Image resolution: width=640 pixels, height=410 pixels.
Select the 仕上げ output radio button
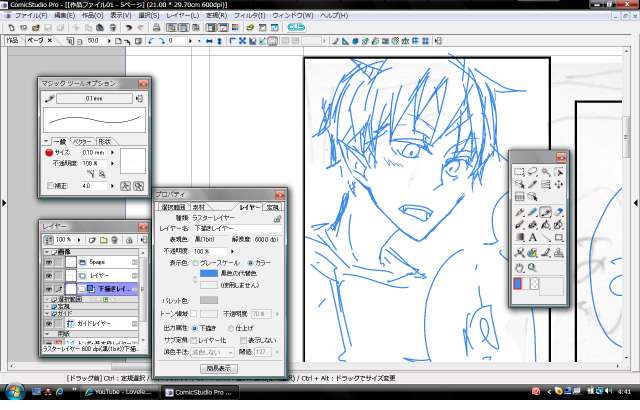tap(231, 328)
